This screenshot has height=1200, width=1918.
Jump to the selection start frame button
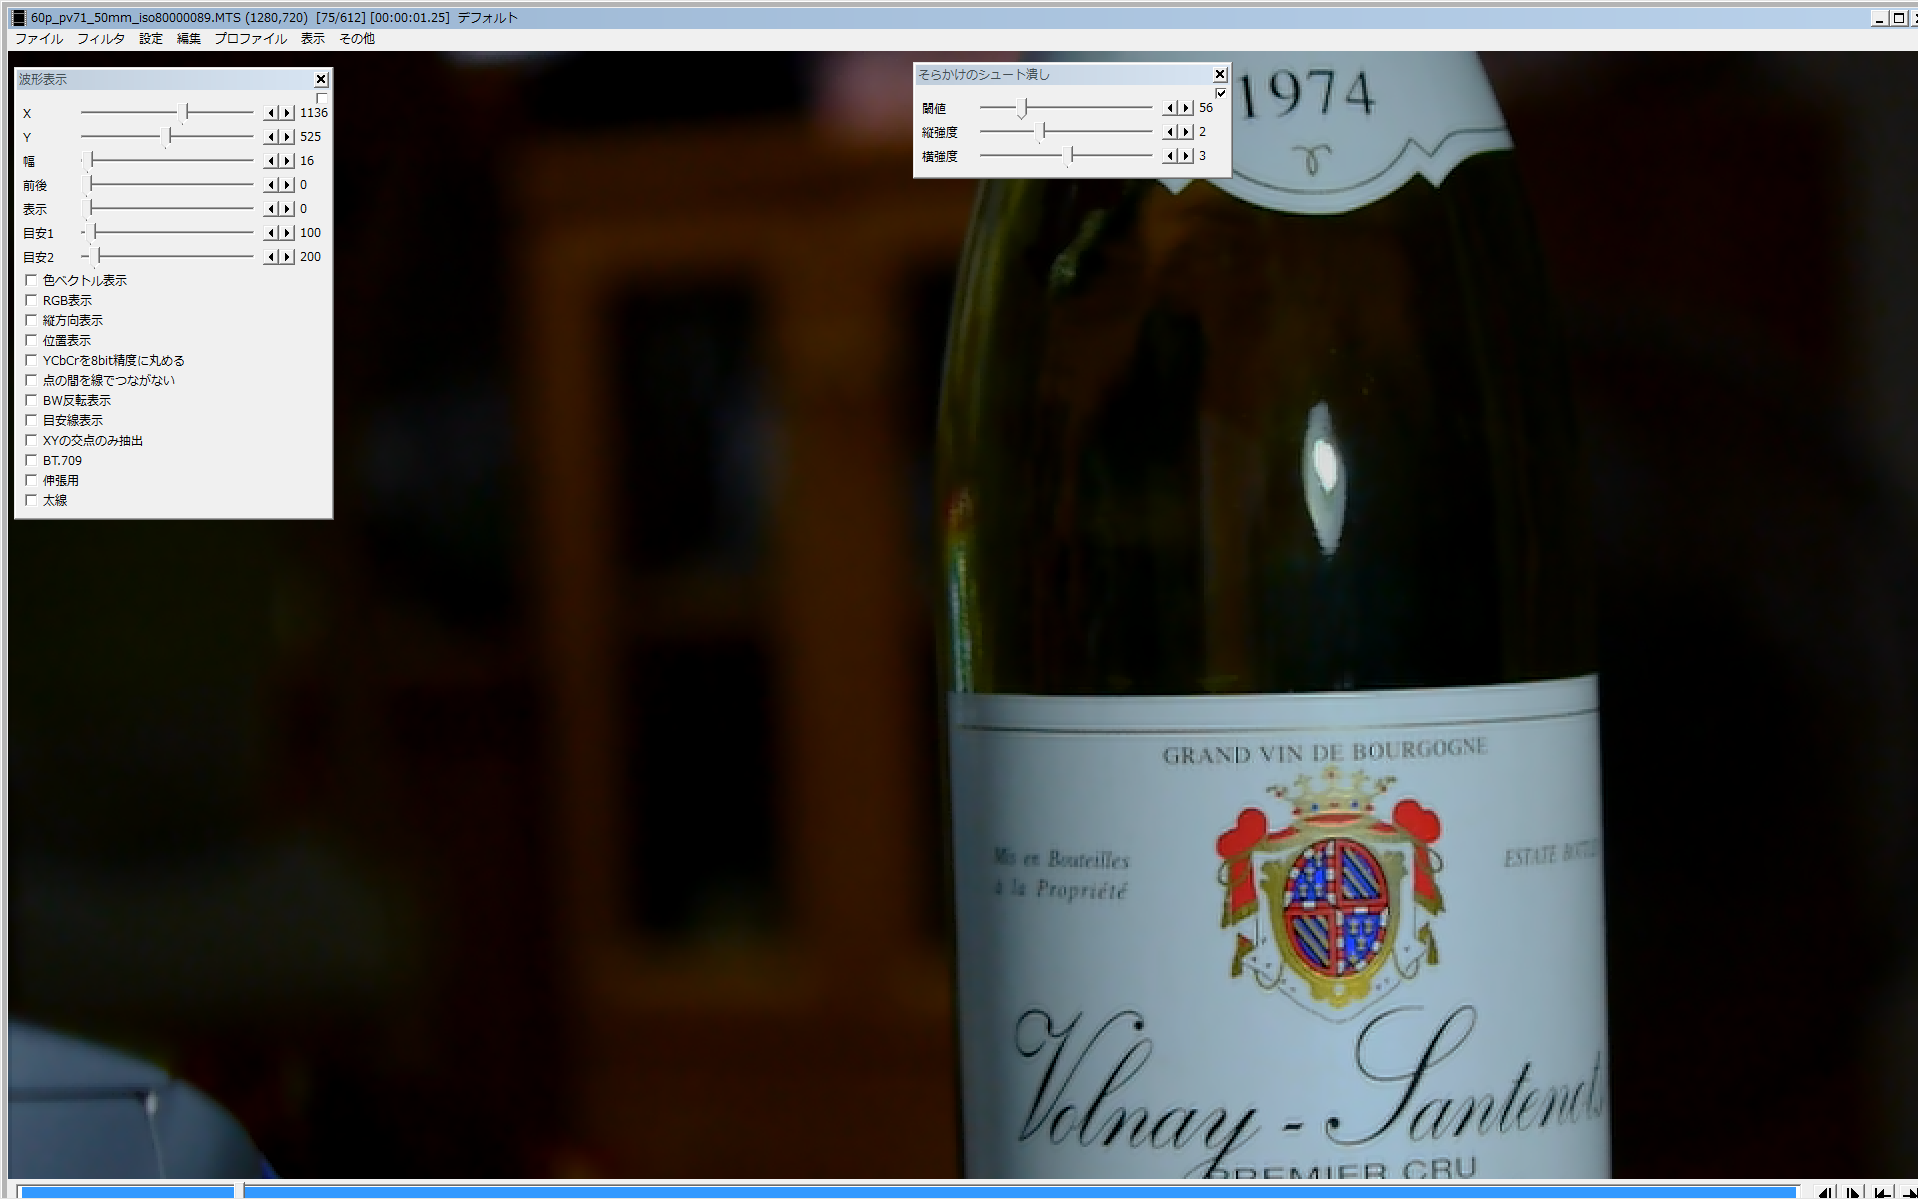[x=1882, y=1192]
